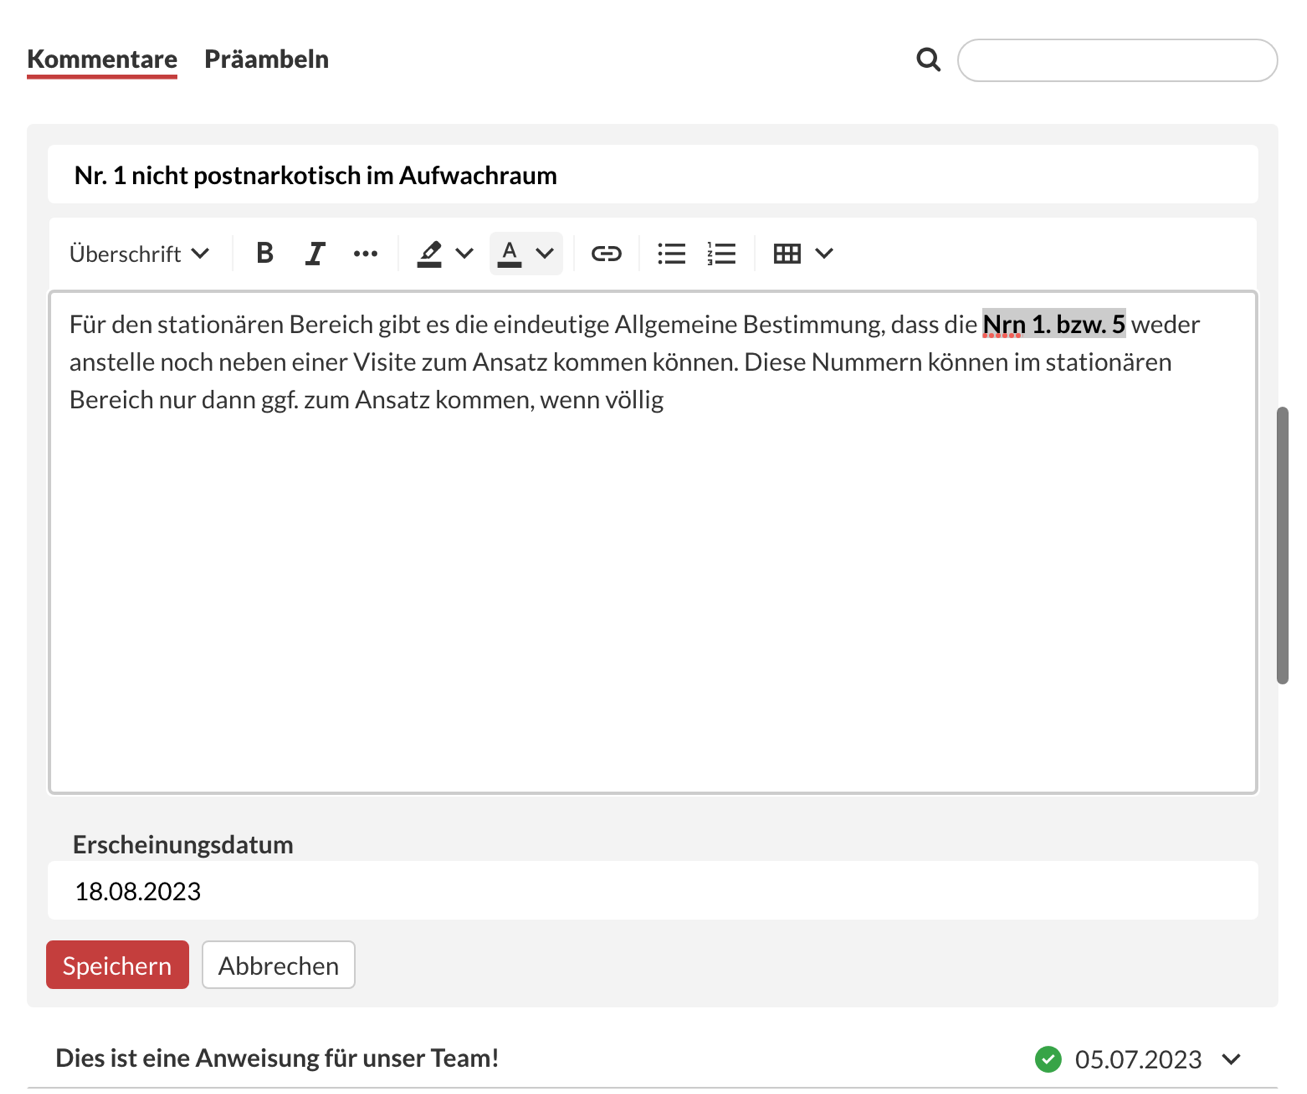
Task: Toggle bold formatting in the toolbar
Action: pyautogui.click(x=264, y=253)
